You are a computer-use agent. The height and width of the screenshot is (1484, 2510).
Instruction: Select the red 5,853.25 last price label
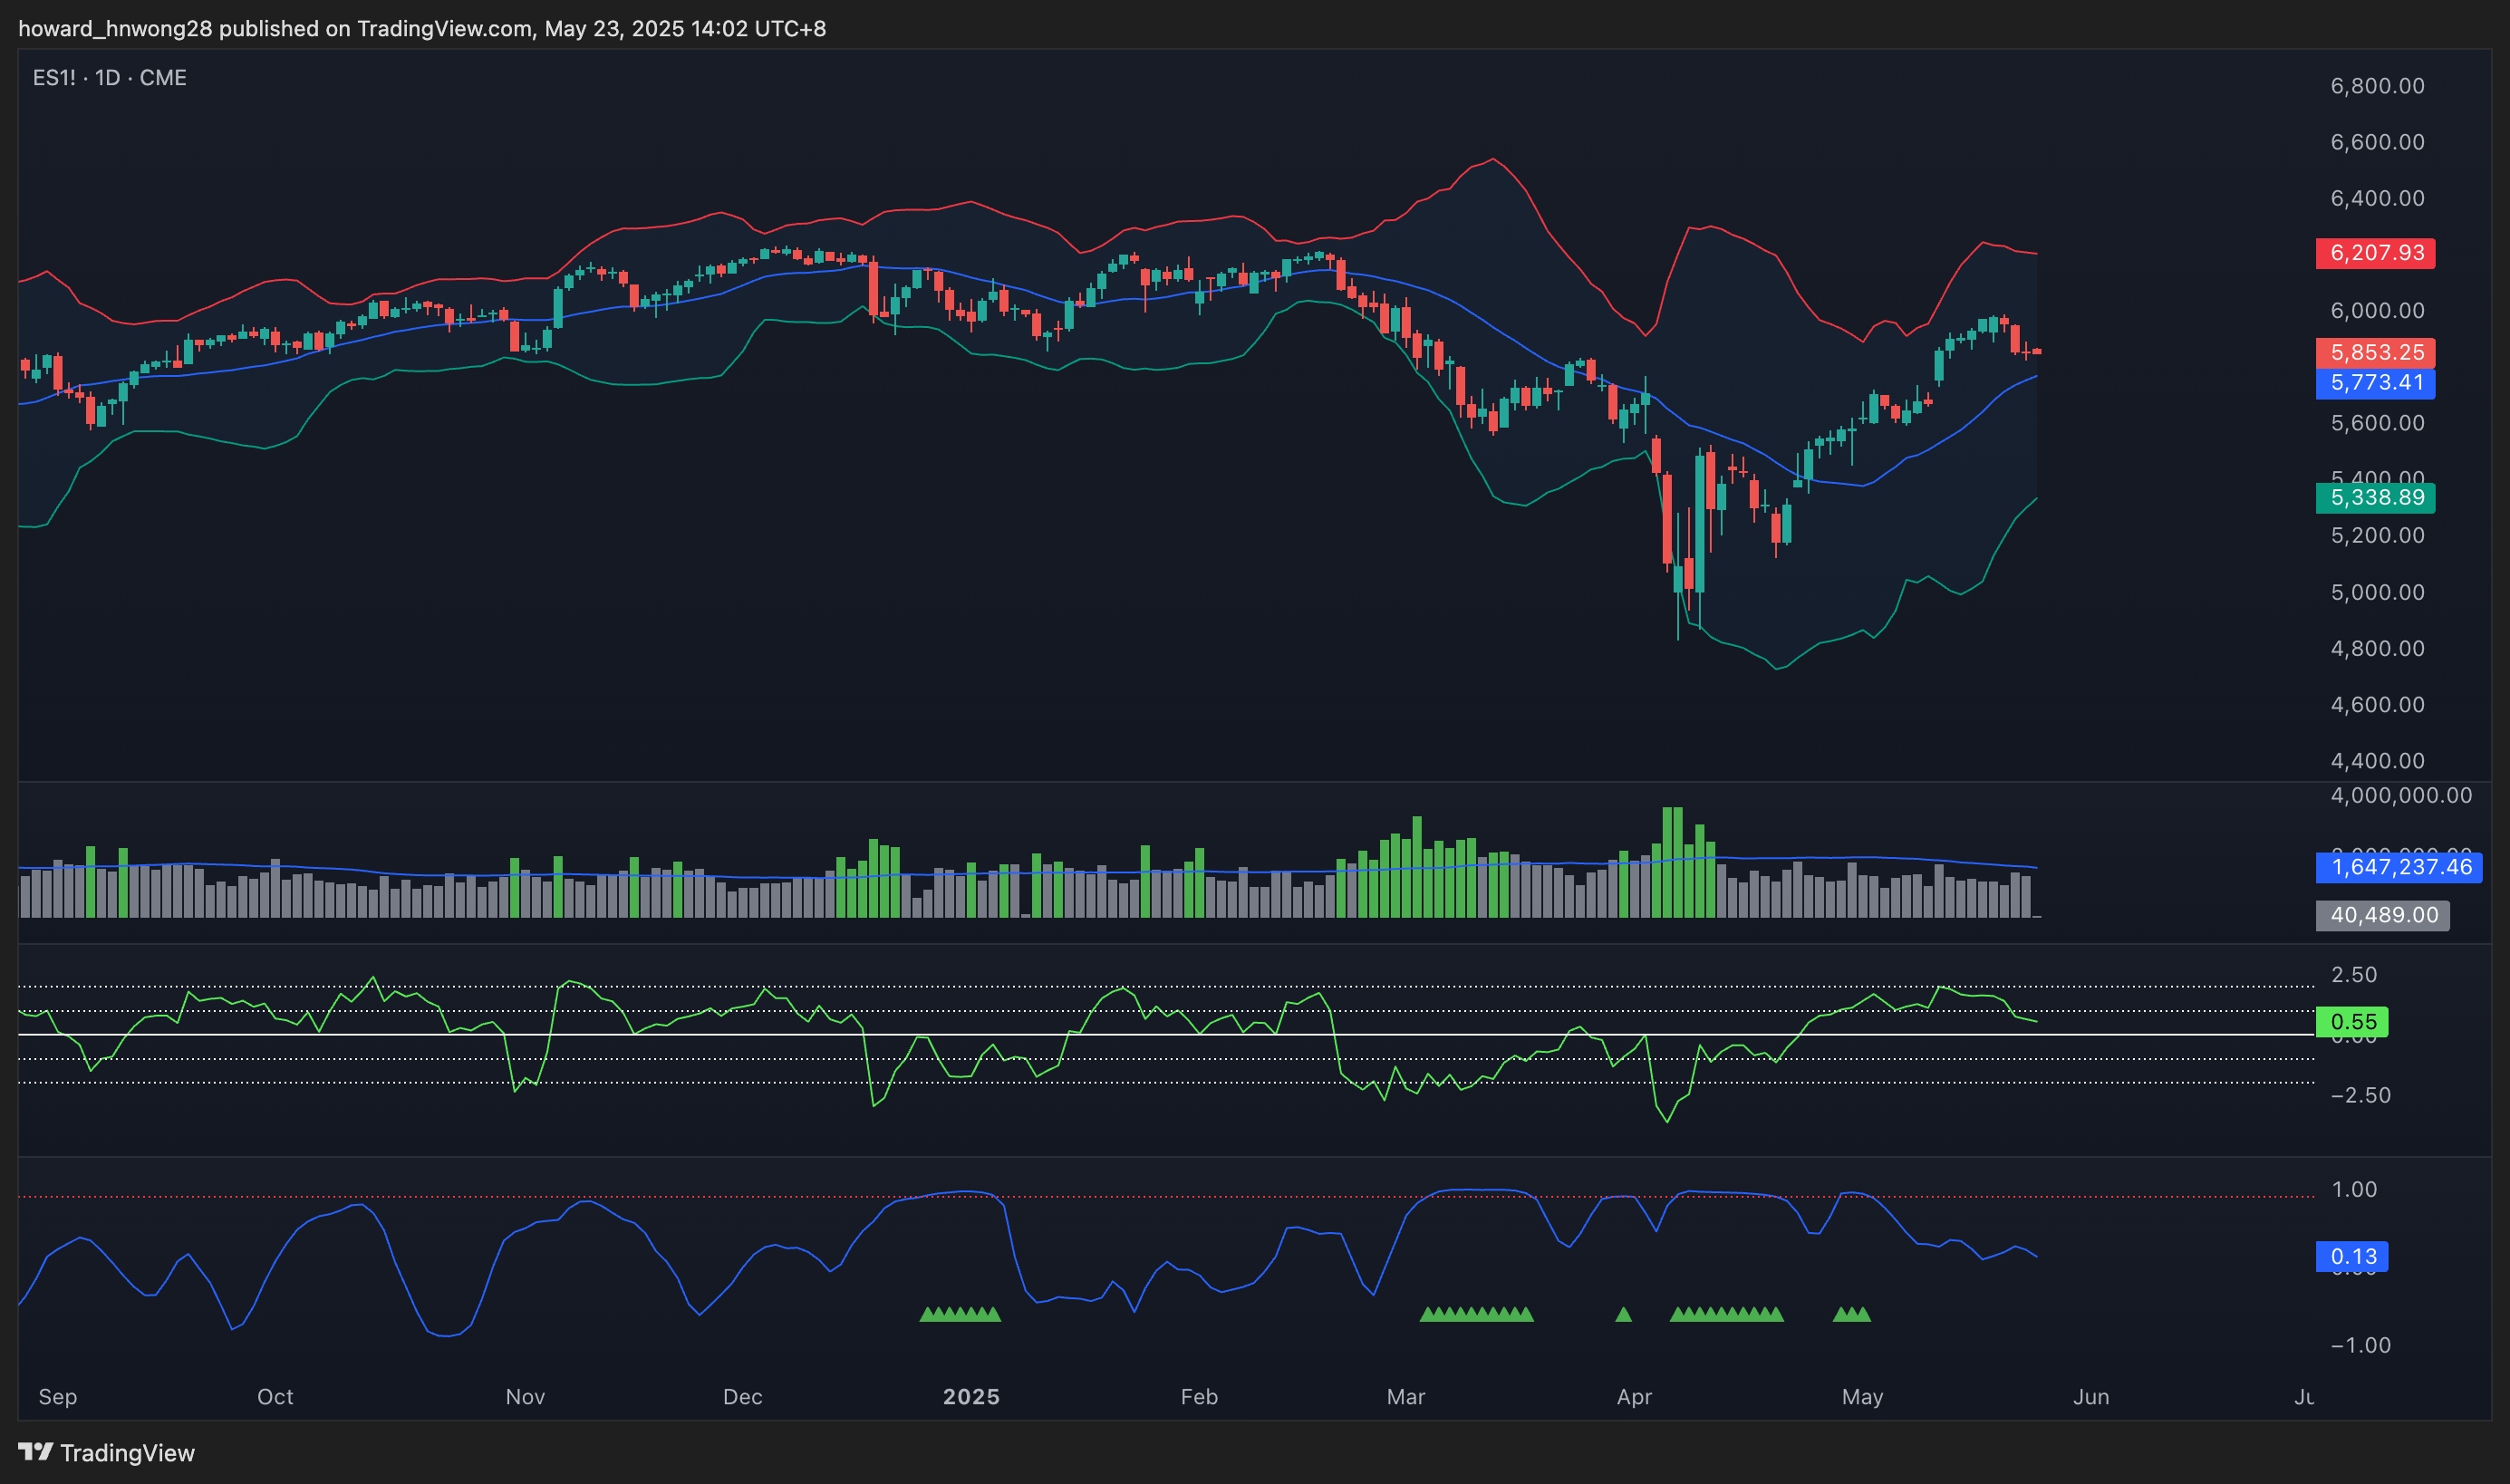(x=2375, y=353)
